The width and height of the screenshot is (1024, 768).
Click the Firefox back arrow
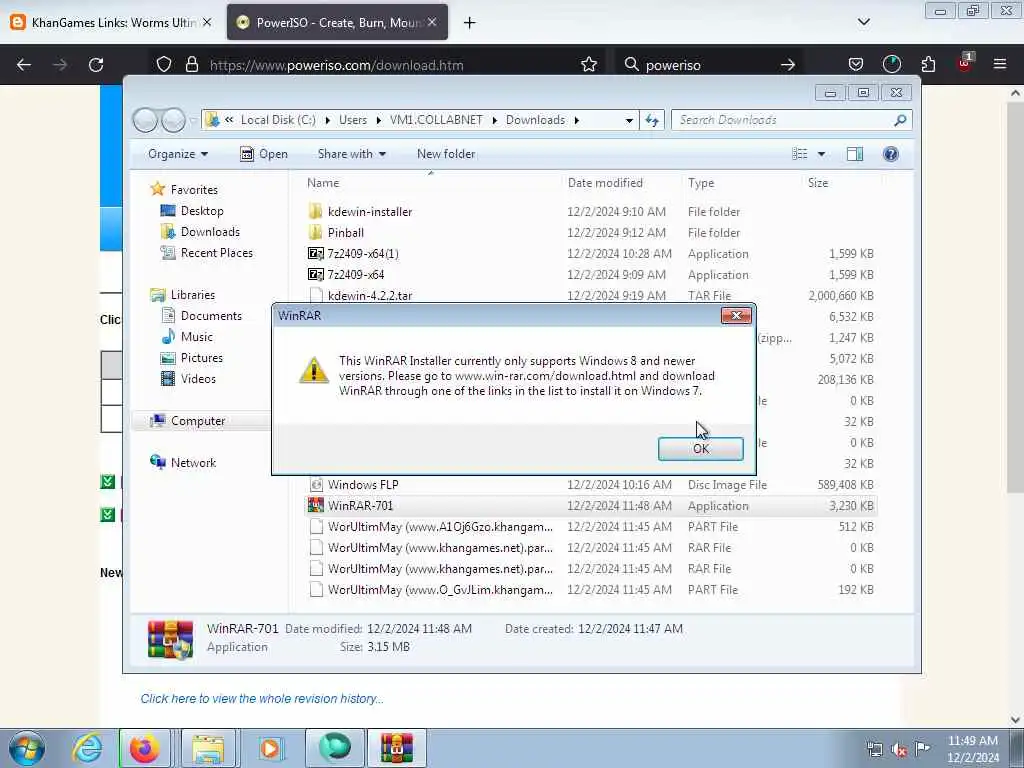click(x=24, y=65)
